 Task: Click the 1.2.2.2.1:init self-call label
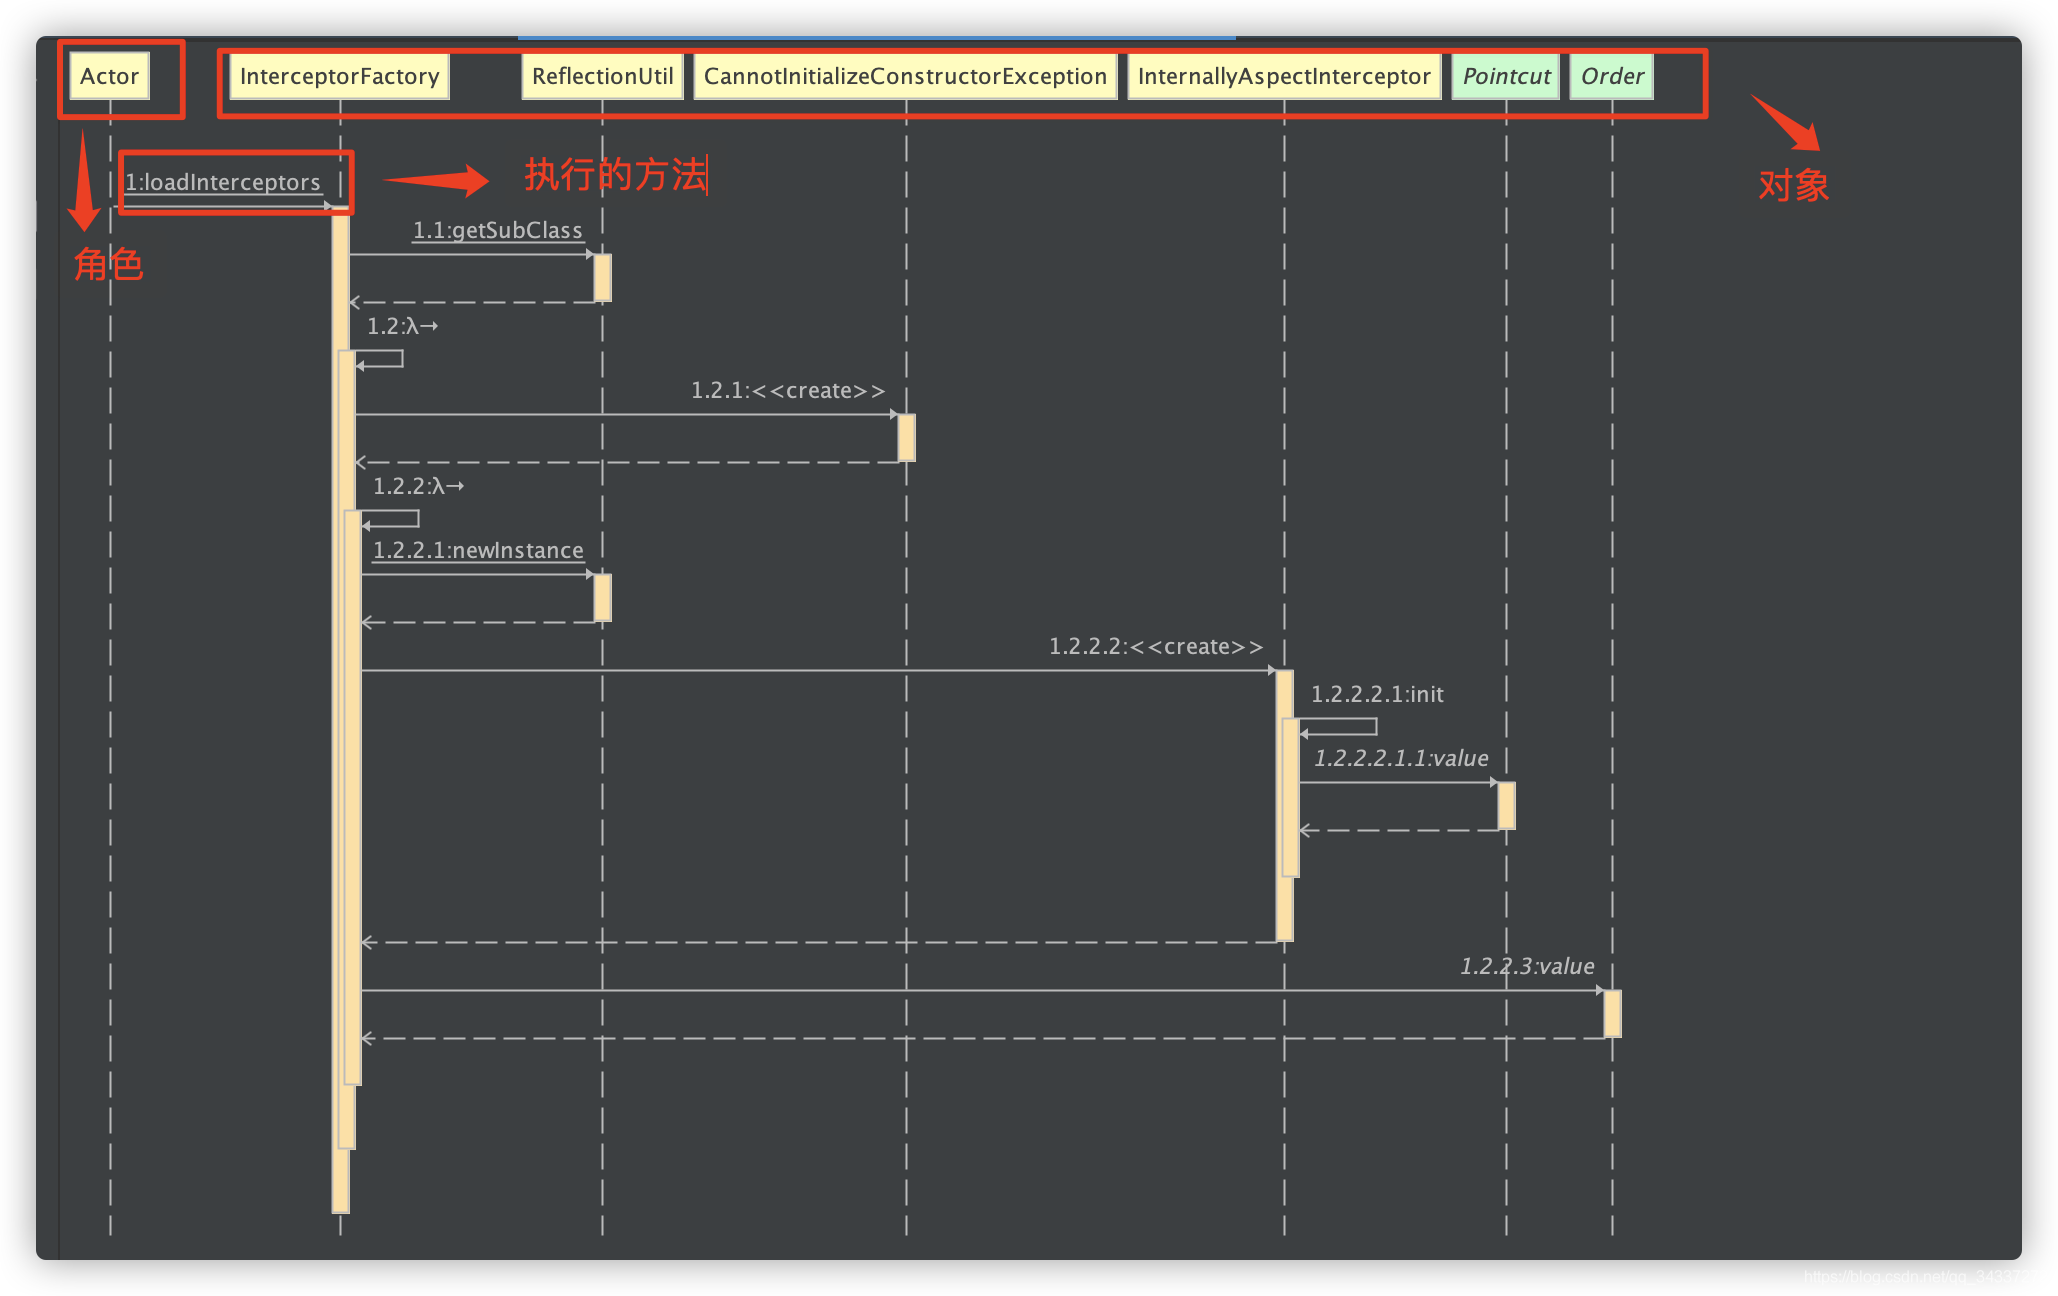pos(1376,694)
